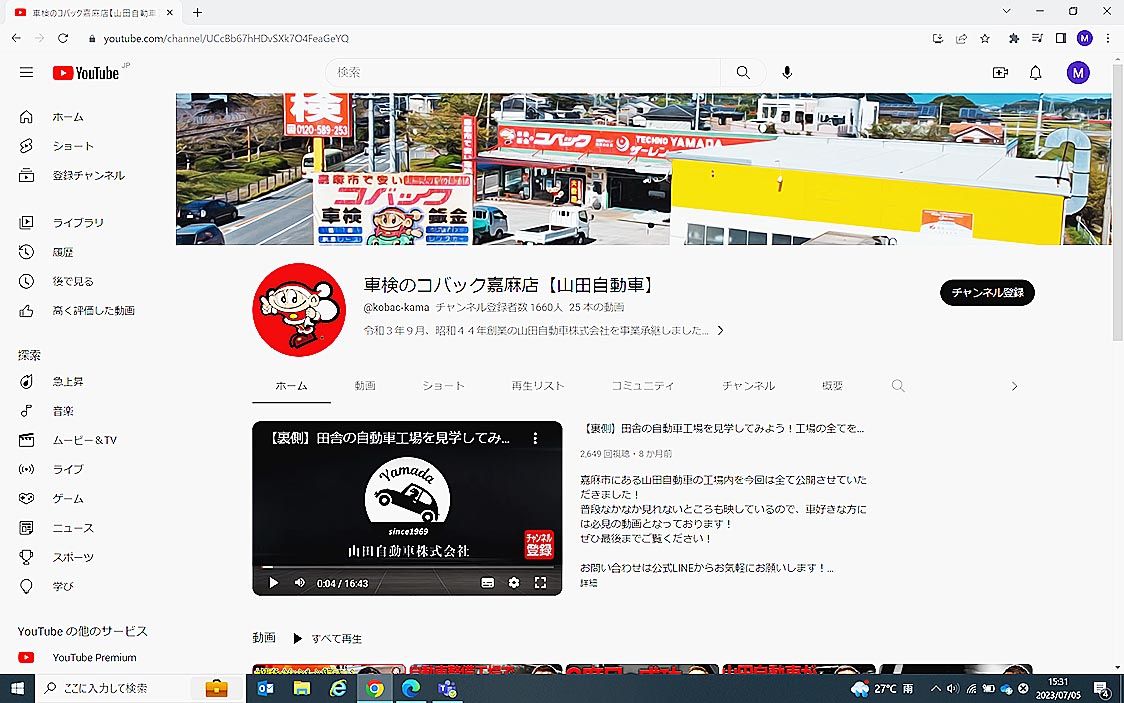Search within the channel using the magnifier
The height and width of the screenshot is (703, 1124).
(898, 386)
